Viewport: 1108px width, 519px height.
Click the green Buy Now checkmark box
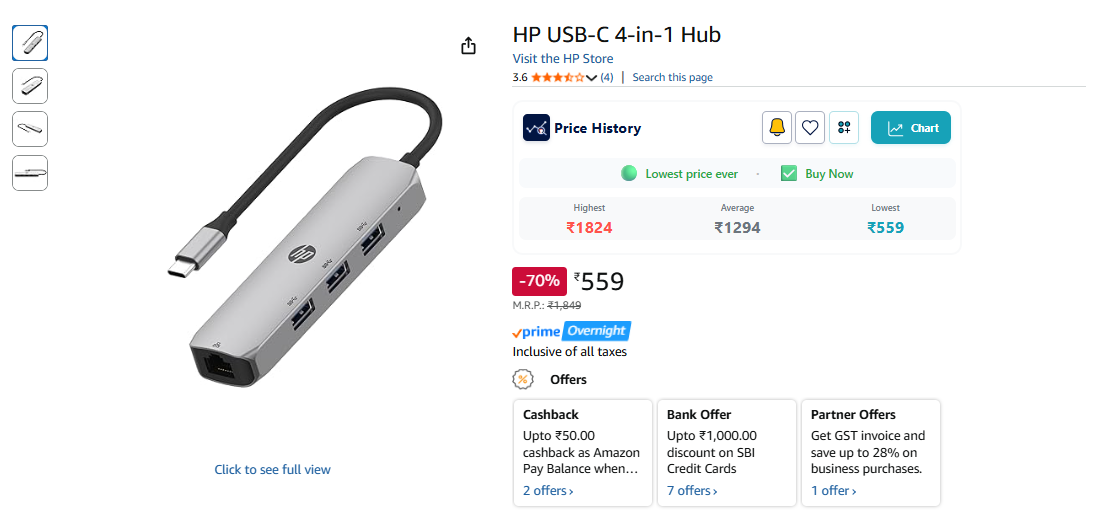[789, 173]
